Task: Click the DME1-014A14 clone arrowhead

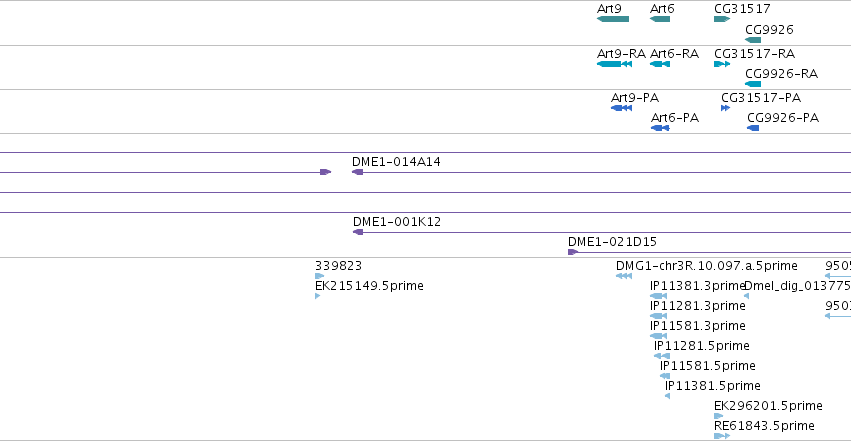Action: [358, 172]
